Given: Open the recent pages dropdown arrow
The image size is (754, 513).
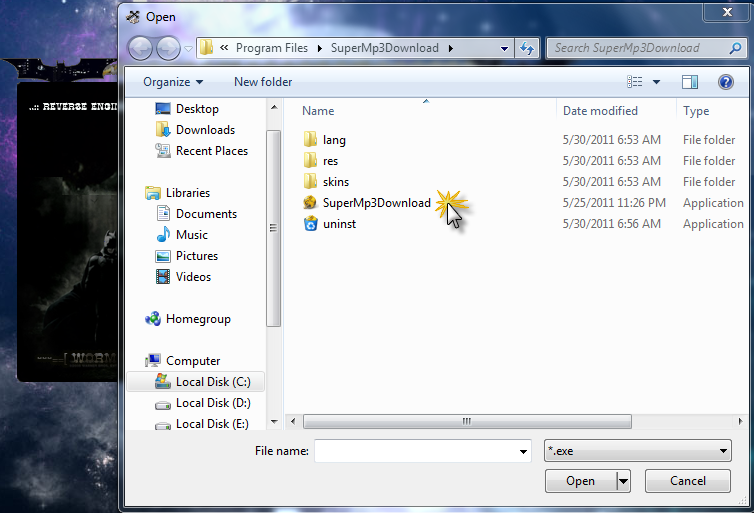Looking at the screenshot, I should coord(188,48).
